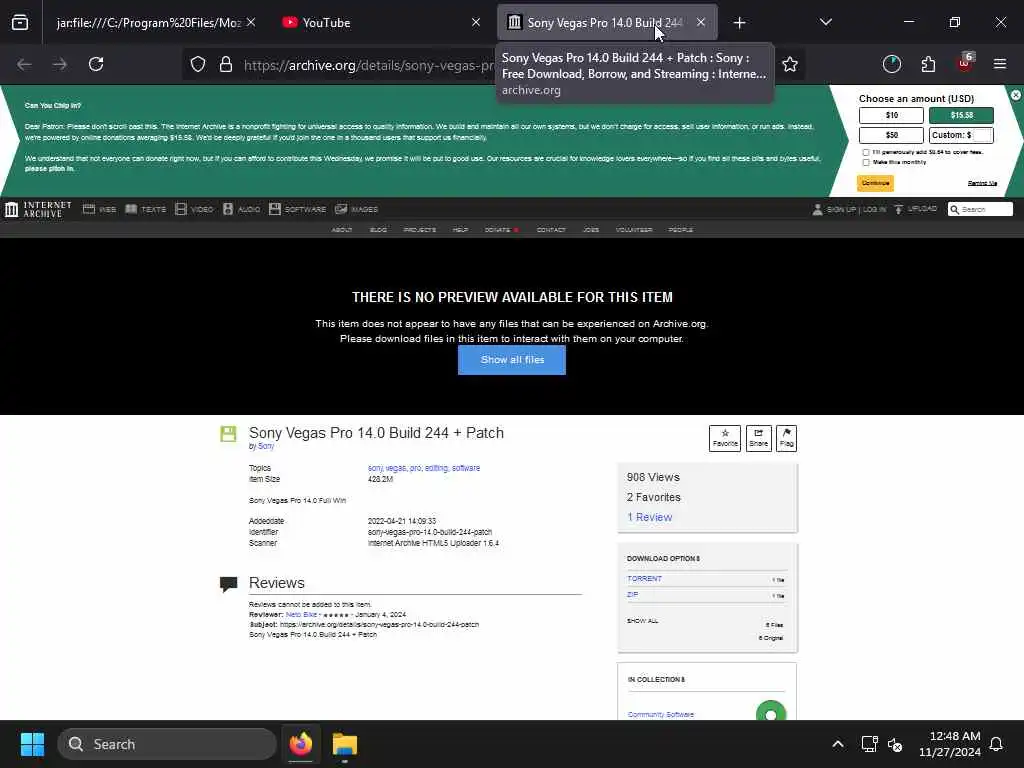Open Firefox View icon at tab bar start
The image size is (1024, 768).
(20, 23)
